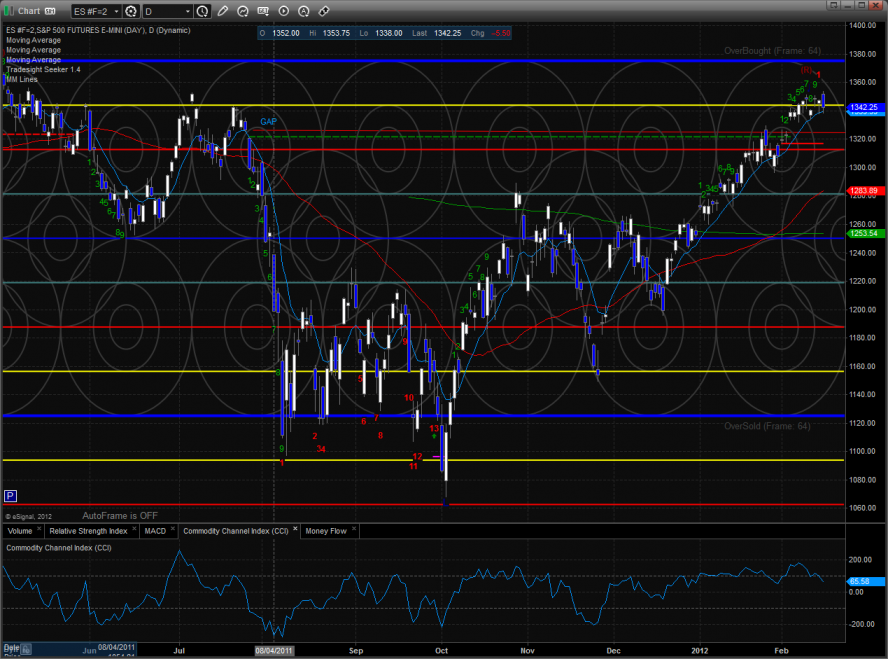Click the blue 1342.25 last price marker

(864, 107)
